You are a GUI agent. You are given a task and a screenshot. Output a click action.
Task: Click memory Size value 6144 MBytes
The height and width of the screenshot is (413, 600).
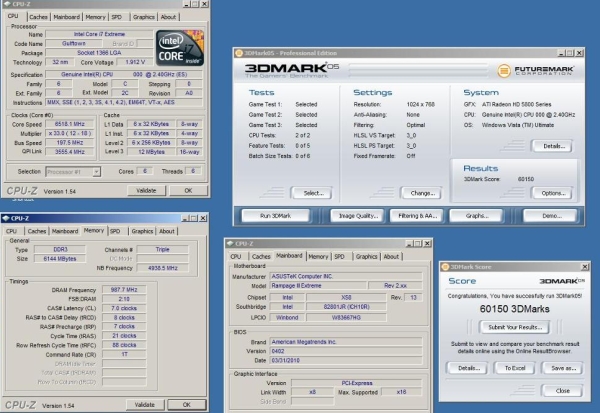pos(60,259)
